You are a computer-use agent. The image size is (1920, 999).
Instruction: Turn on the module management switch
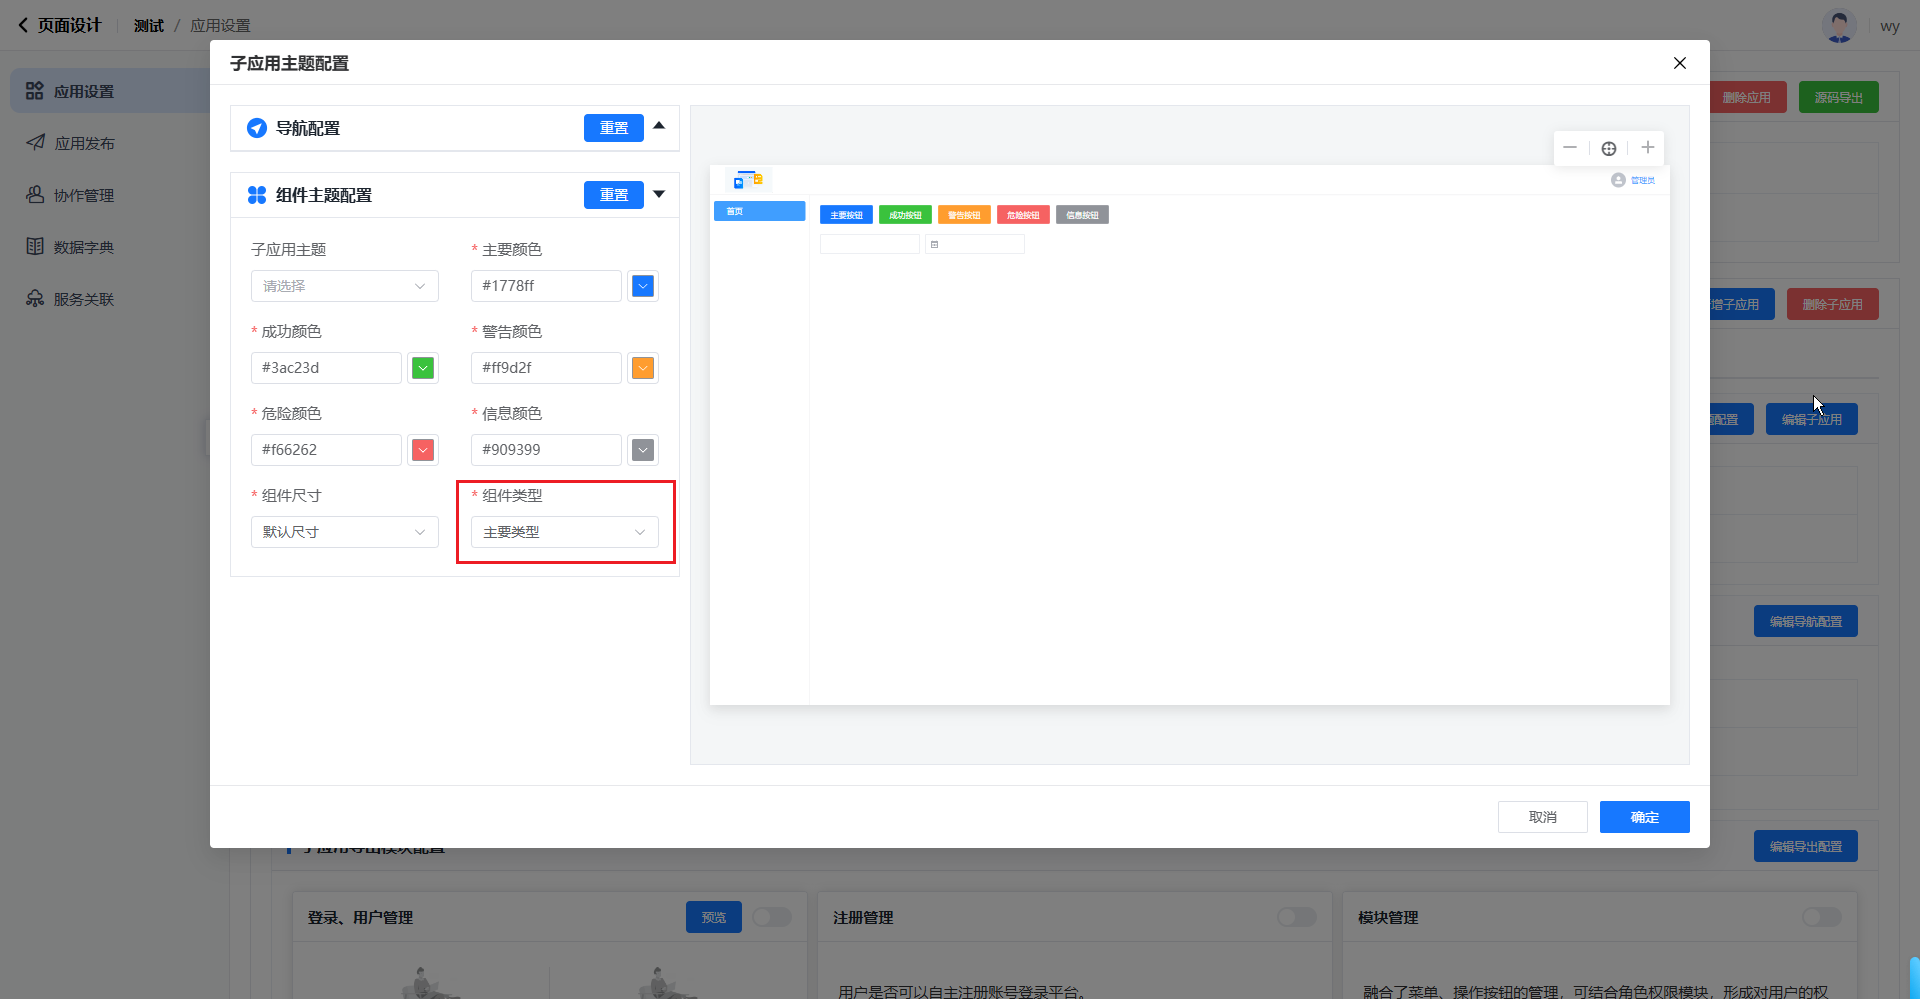[1821, 917]
